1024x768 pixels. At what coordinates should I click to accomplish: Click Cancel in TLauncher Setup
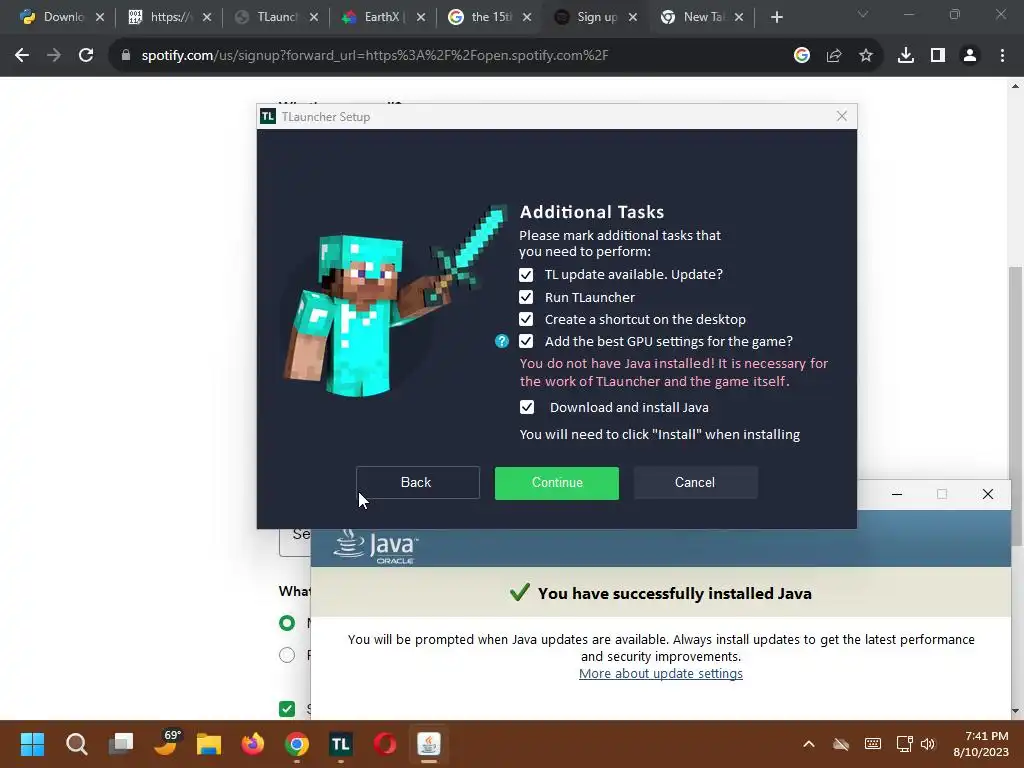pos(696,483)
